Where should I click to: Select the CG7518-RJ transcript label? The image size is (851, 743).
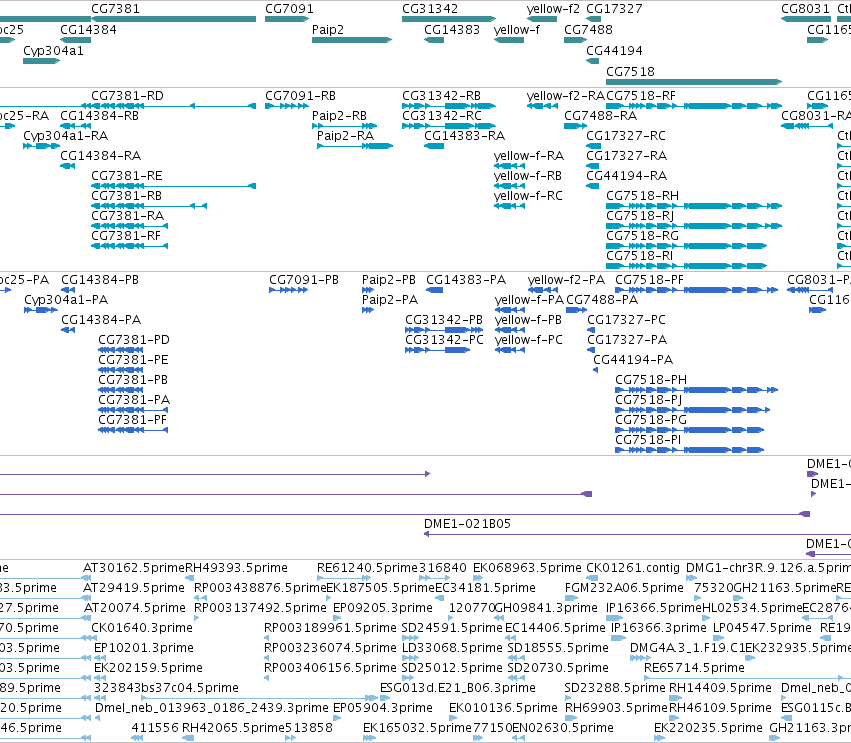point(640,216)
